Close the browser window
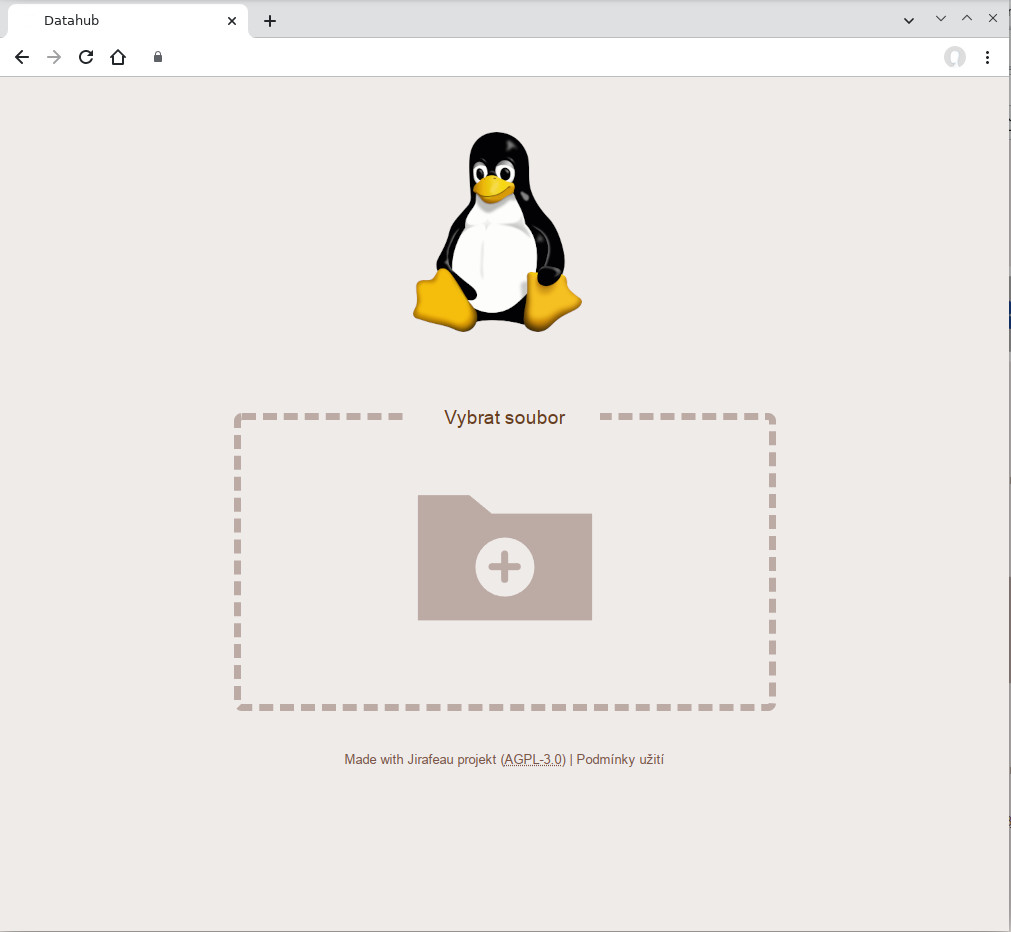This screenshot has height=932, width=1011. (x=993, y=19)
